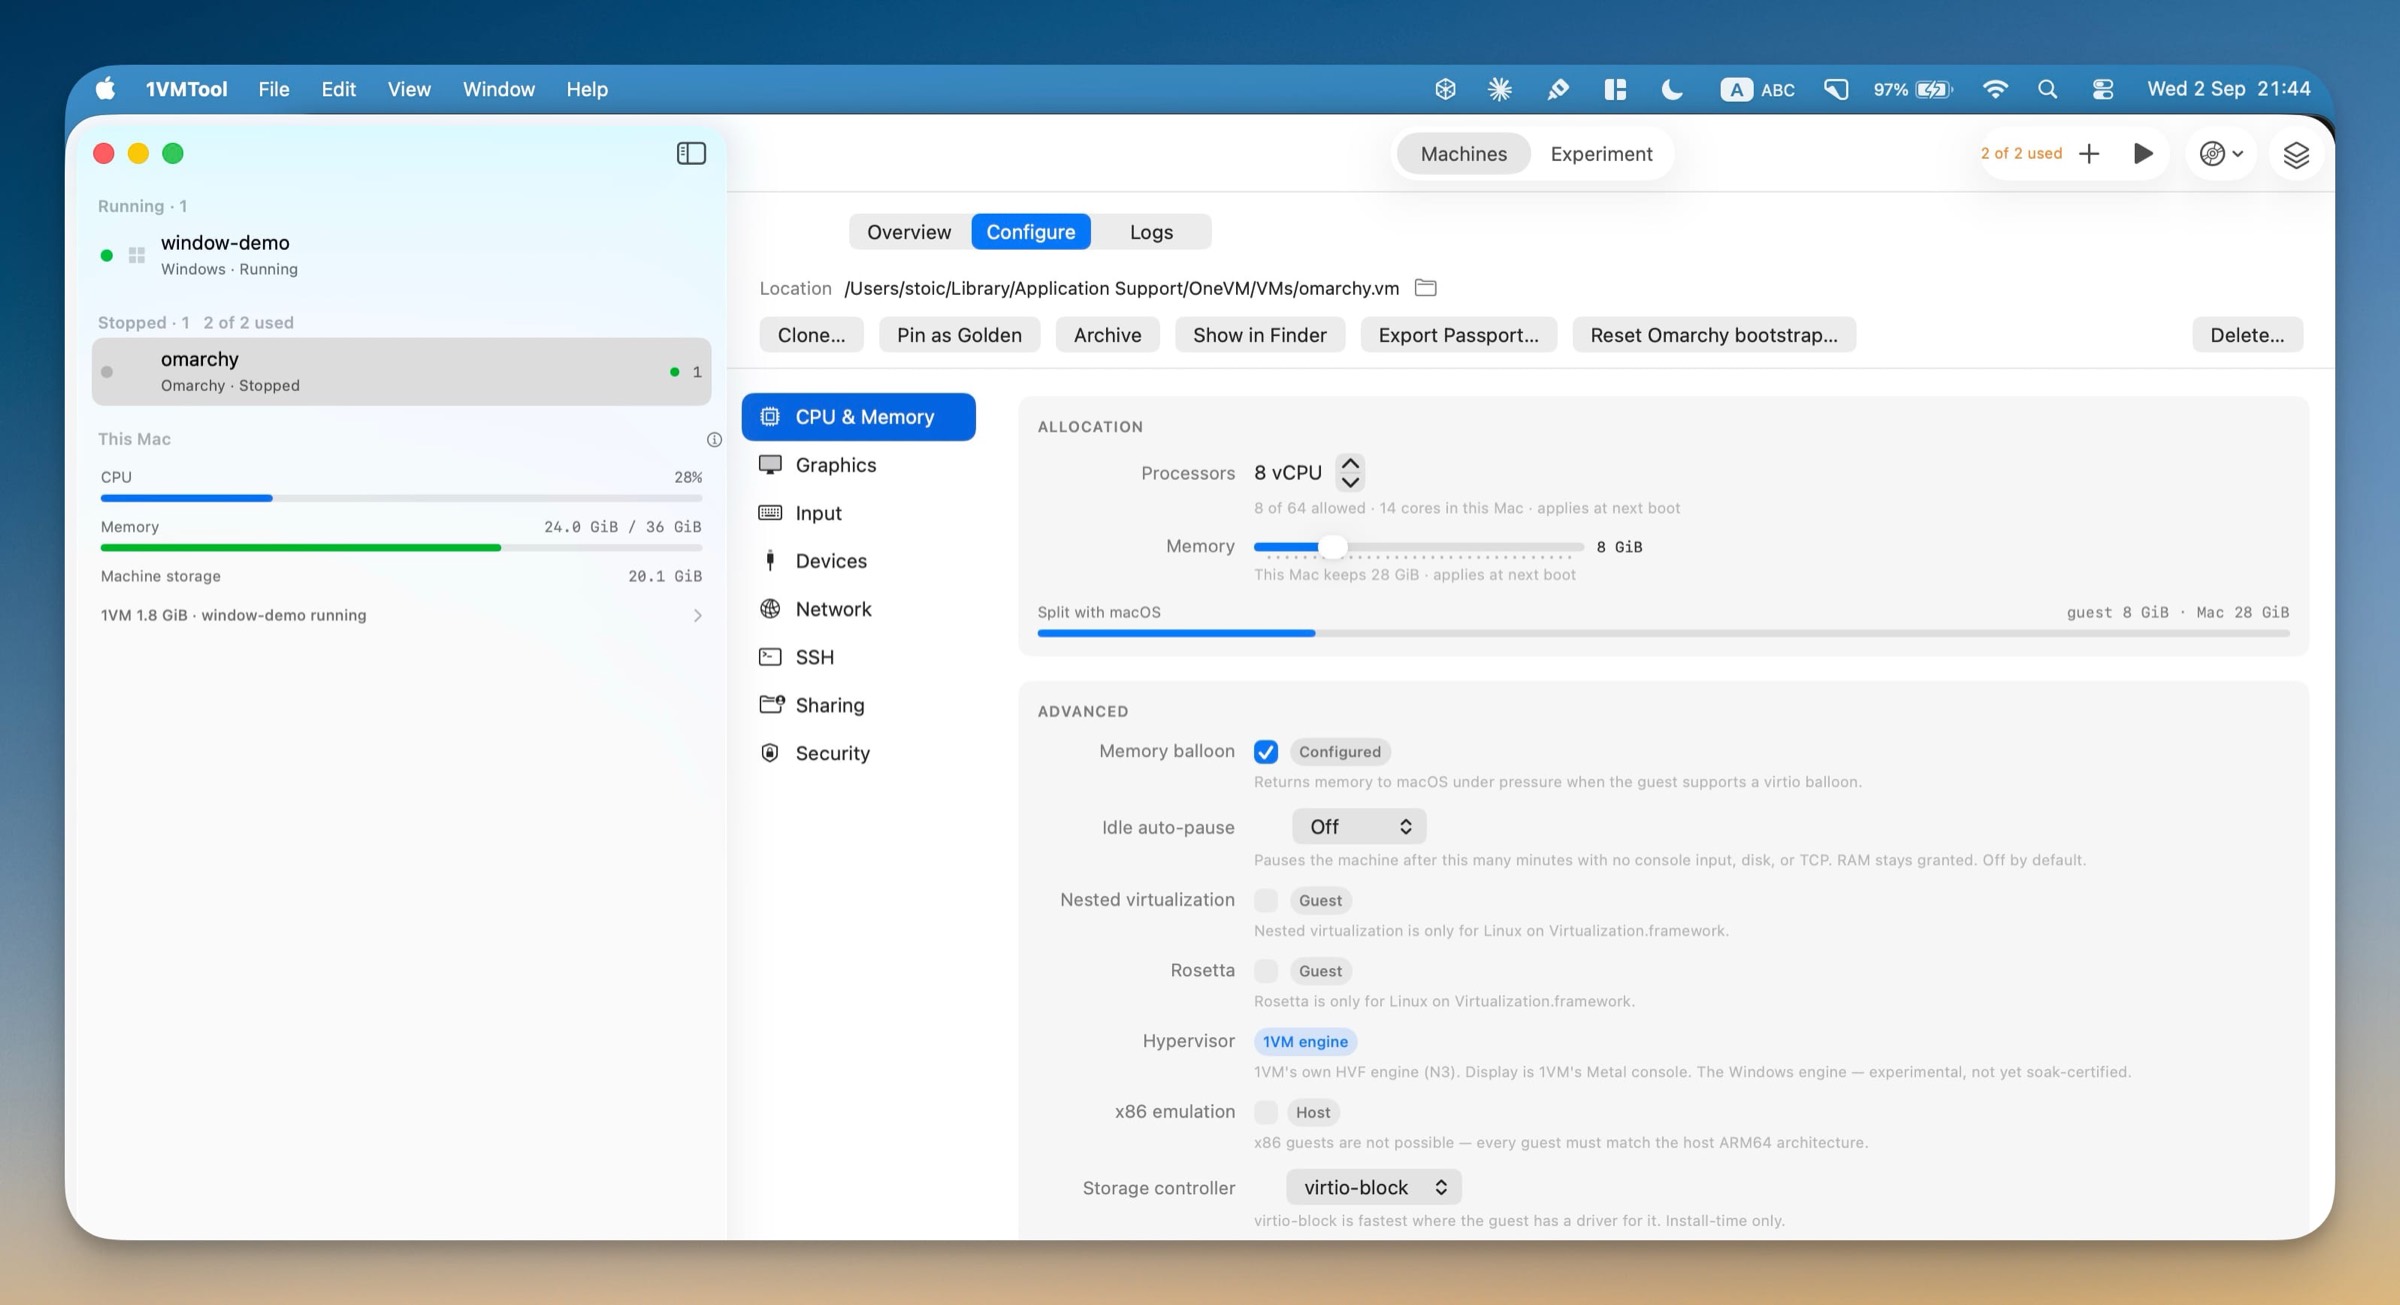Click the vCPU processors stepper
The image size is (2400, 1305).
1350,473
